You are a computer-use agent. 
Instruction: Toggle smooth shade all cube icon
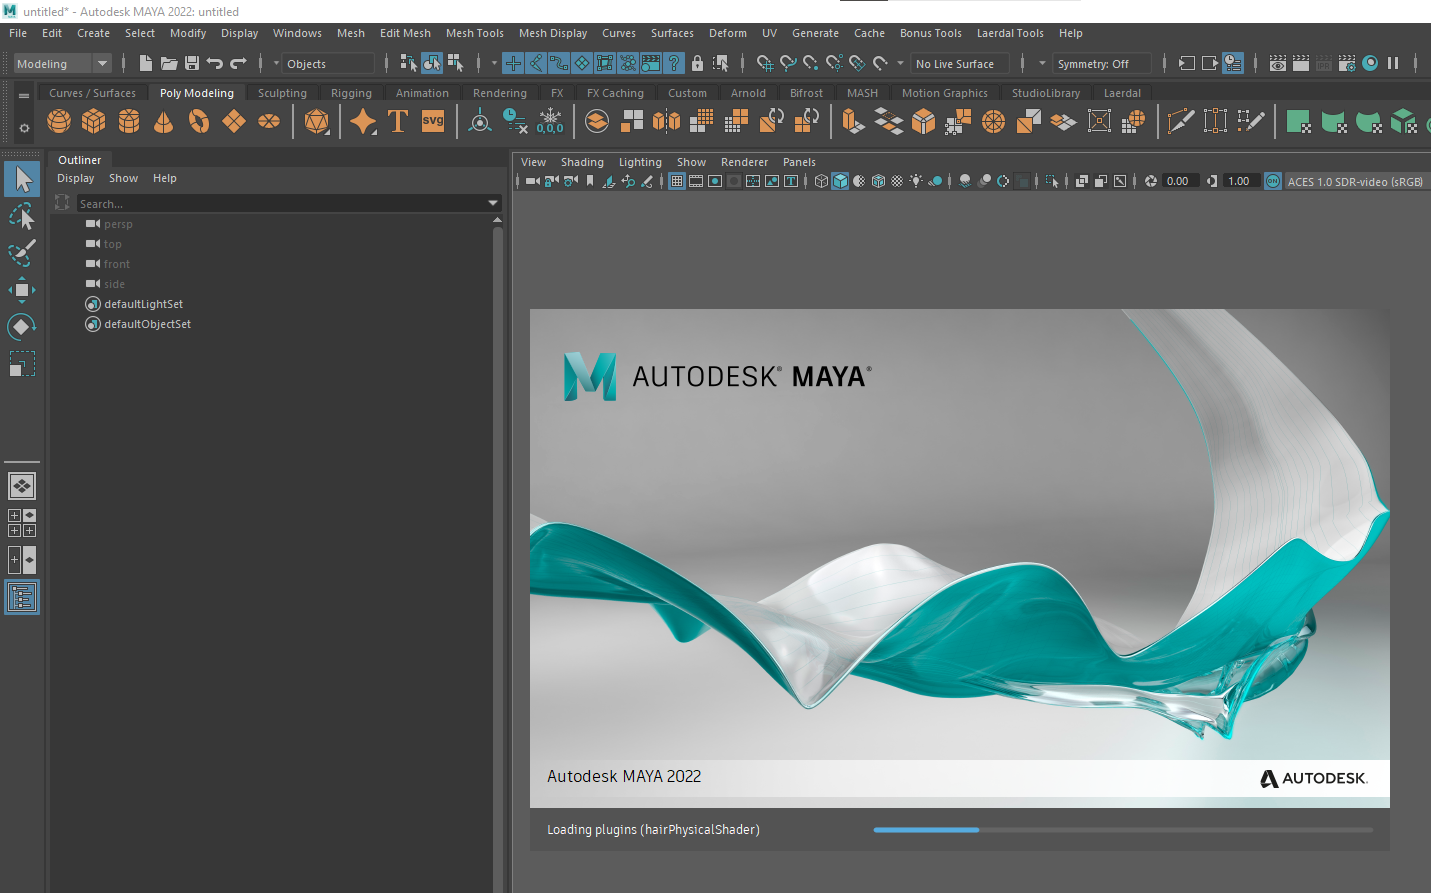tap(841, 181)
